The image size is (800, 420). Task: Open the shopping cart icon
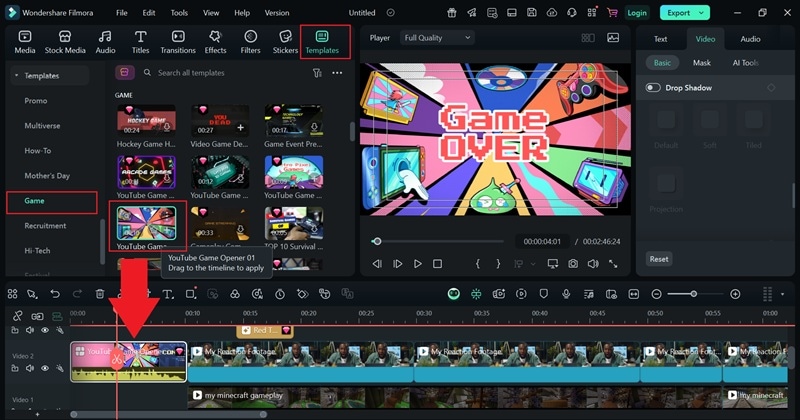(x=612, y=13)
